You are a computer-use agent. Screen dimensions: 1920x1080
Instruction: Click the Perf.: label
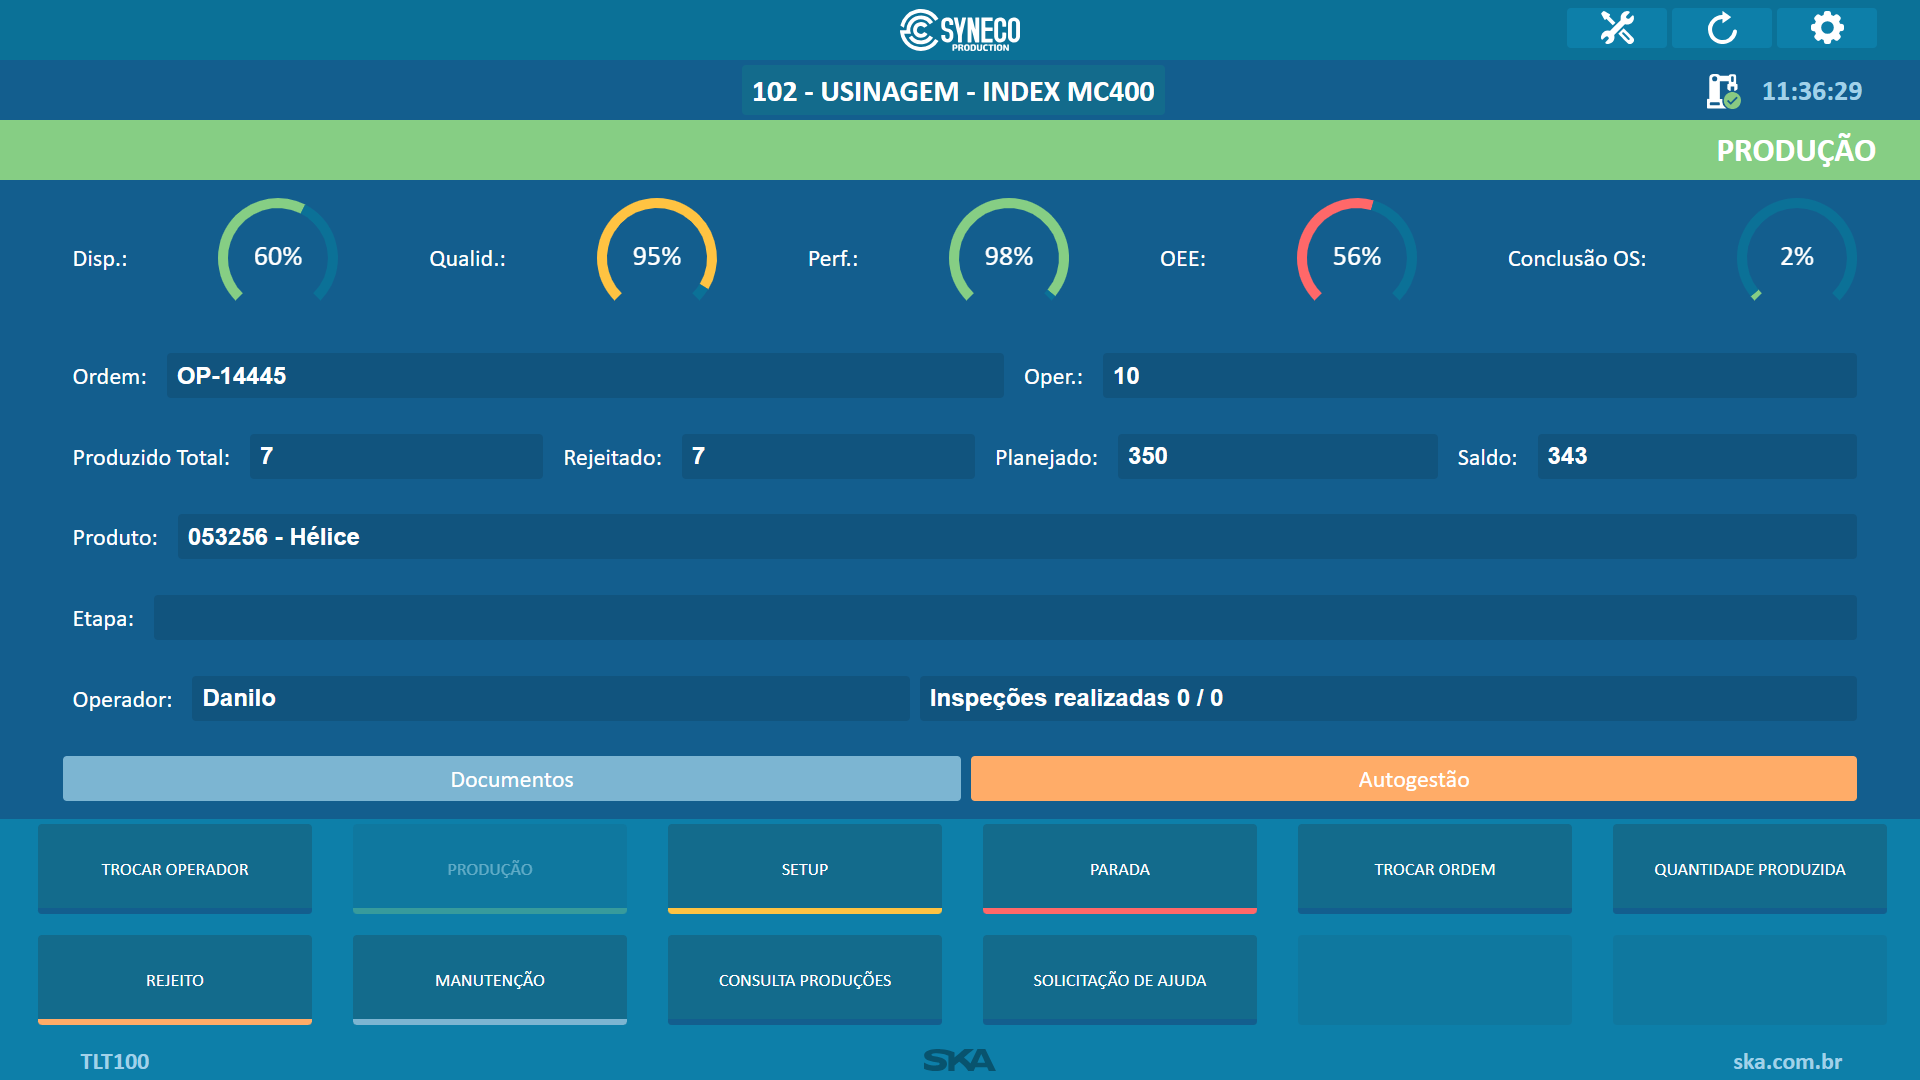(x=833, y=258)
